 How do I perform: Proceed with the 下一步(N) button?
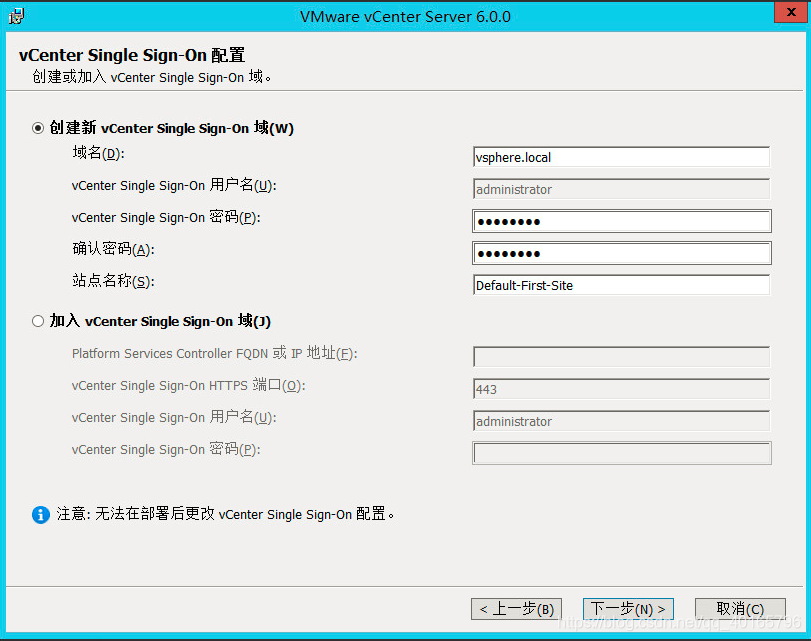[x=628, y=609]
